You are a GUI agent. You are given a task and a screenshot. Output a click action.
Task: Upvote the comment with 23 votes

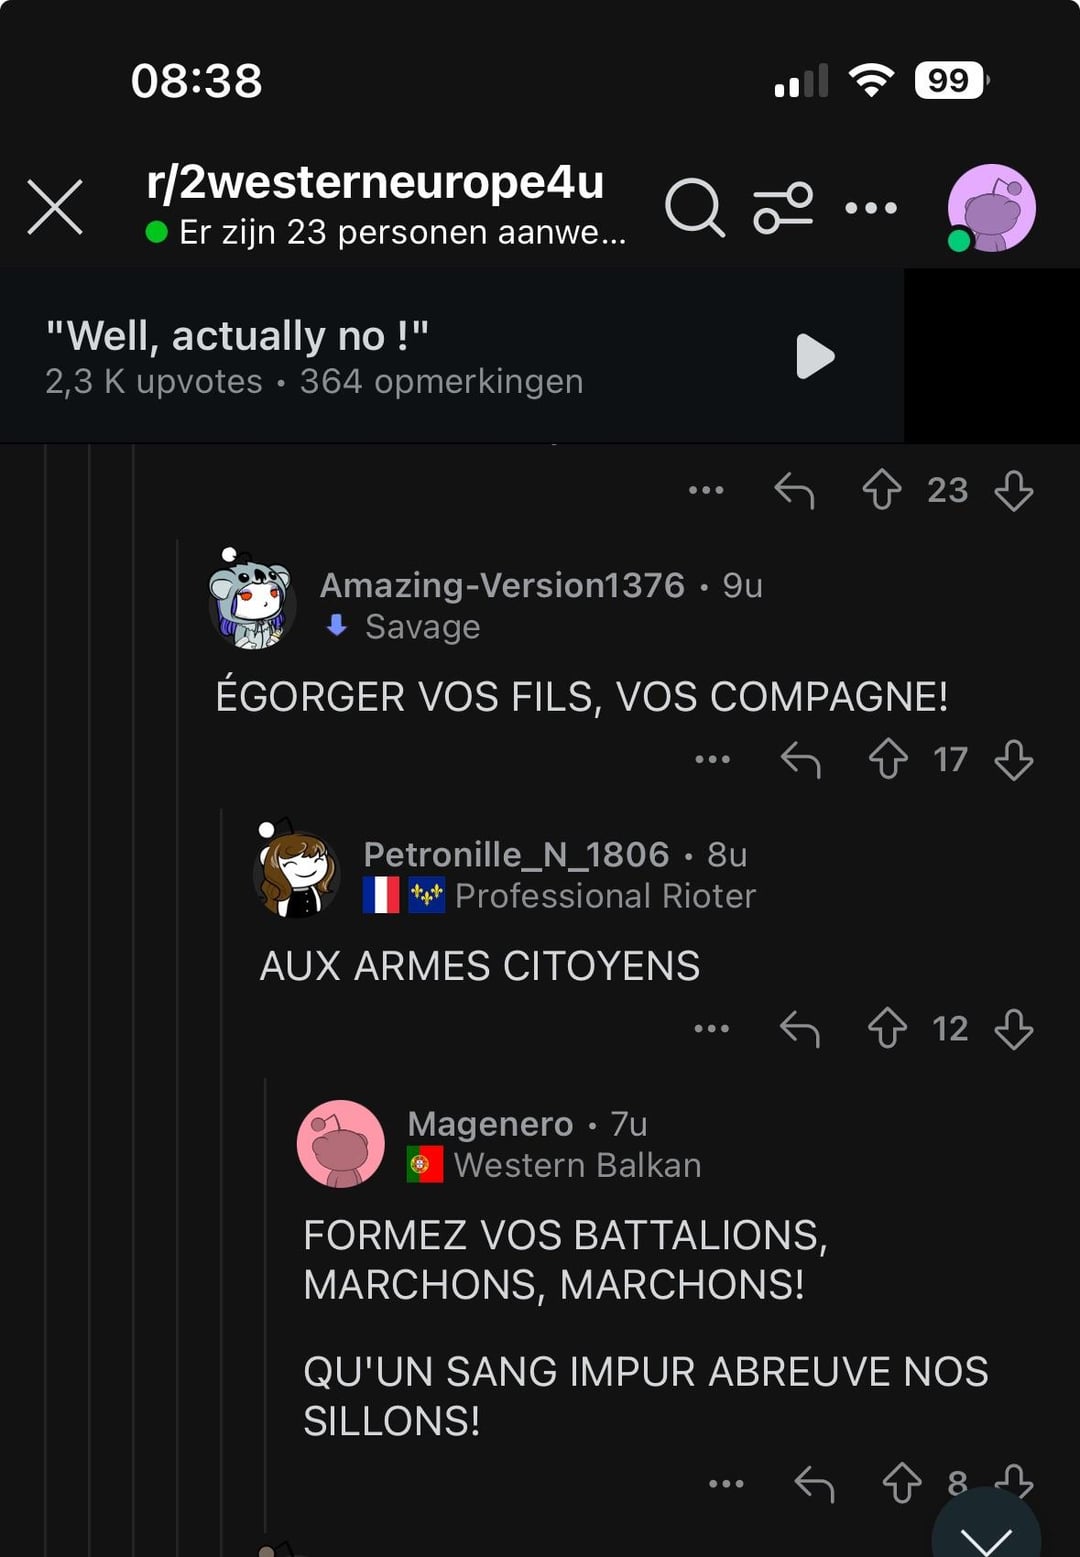[x=882, y=490]
